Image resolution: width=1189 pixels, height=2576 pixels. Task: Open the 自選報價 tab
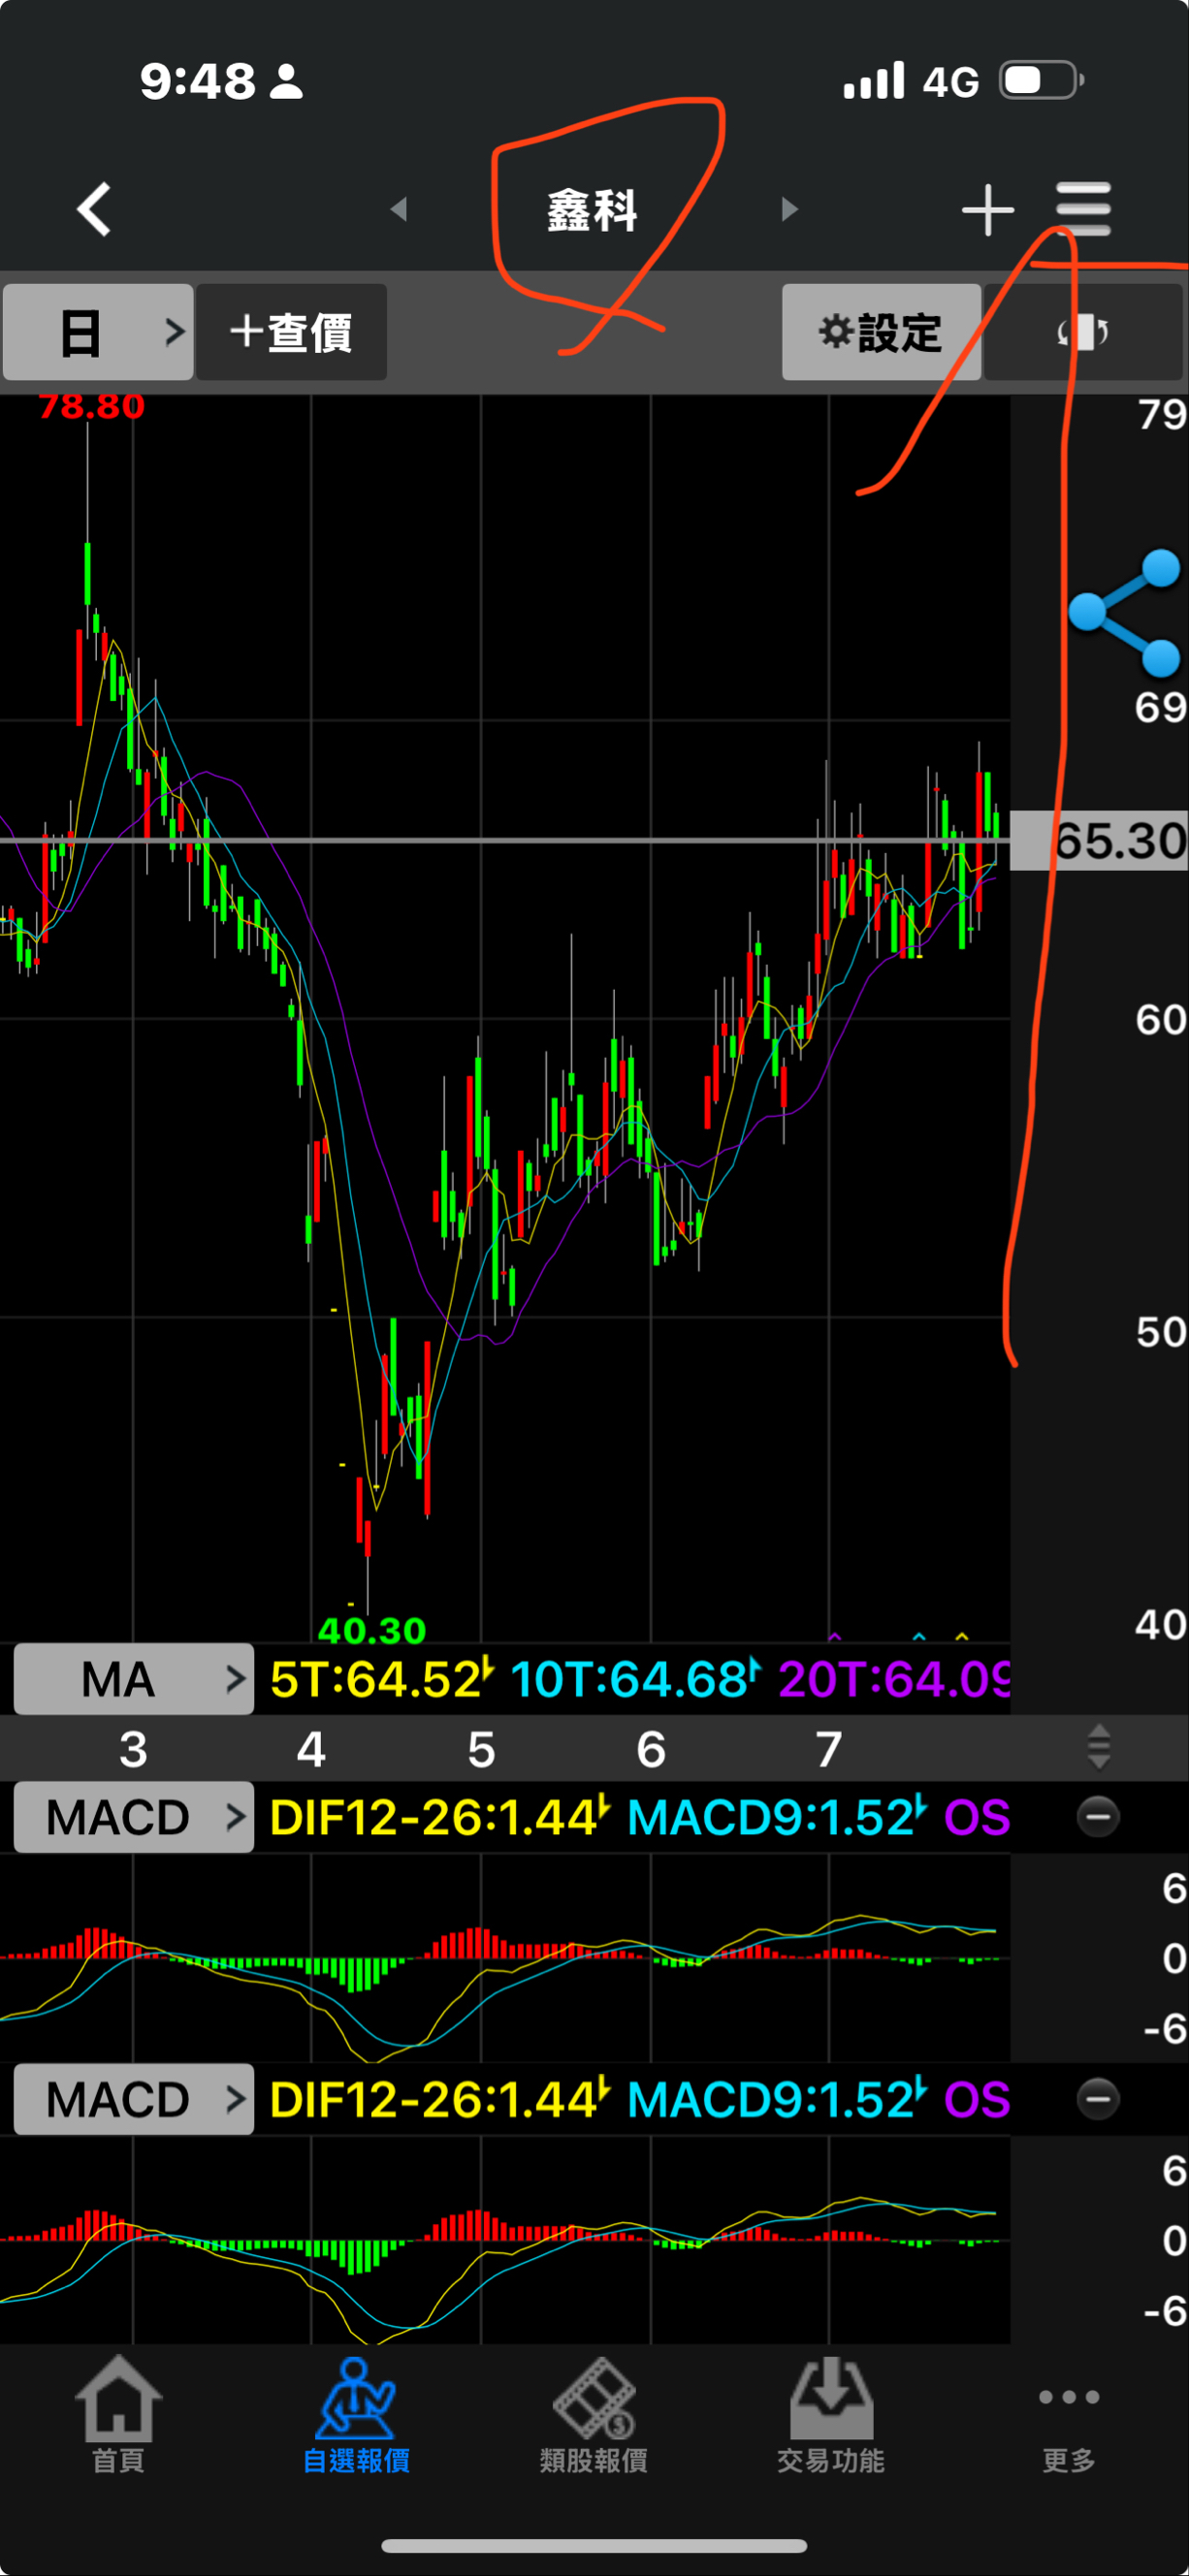point(356,2416)
